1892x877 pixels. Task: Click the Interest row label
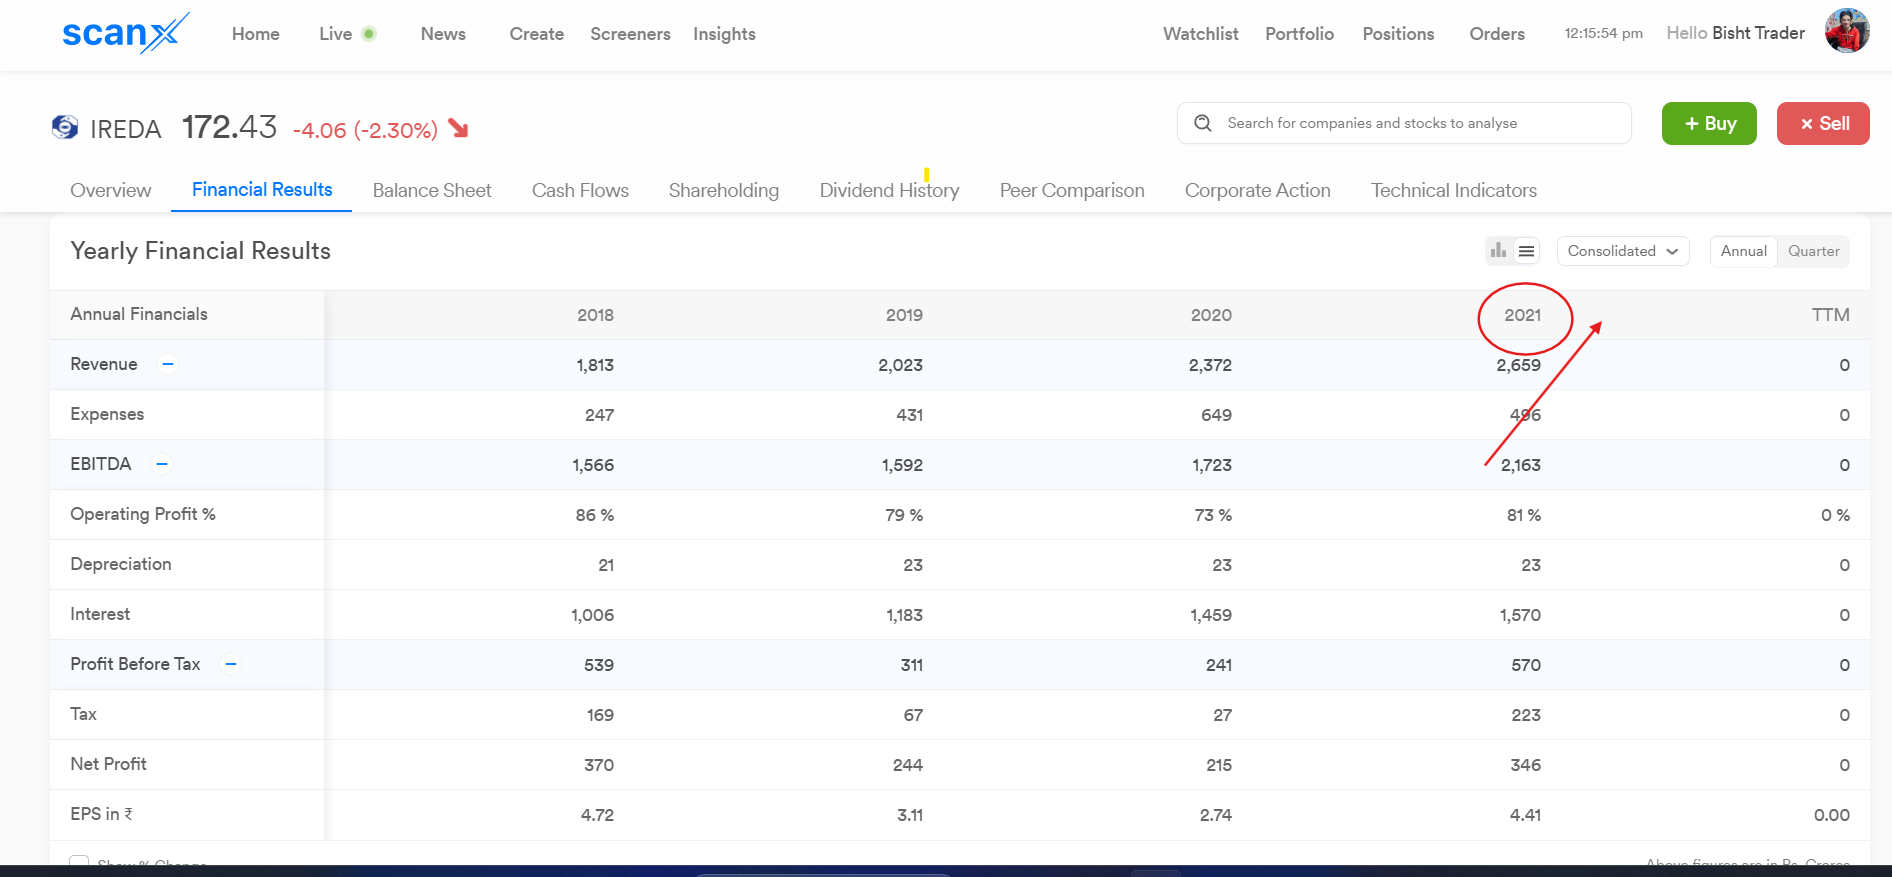(x=100, y=614)
